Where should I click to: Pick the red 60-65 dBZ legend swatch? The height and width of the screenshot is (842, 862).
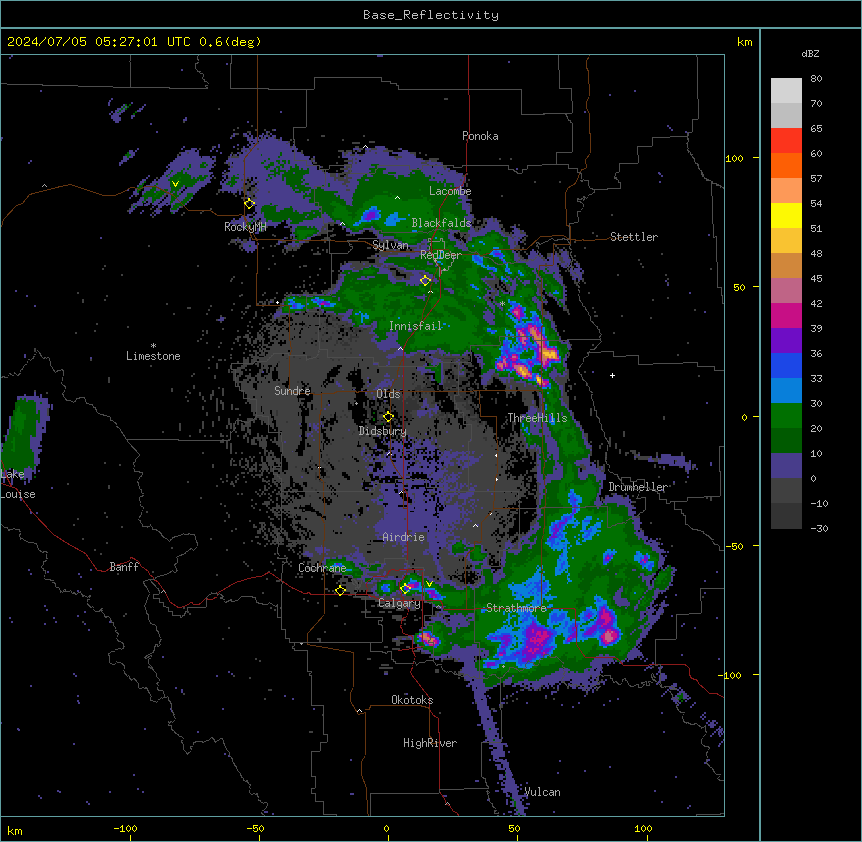(x=786, y=140)
